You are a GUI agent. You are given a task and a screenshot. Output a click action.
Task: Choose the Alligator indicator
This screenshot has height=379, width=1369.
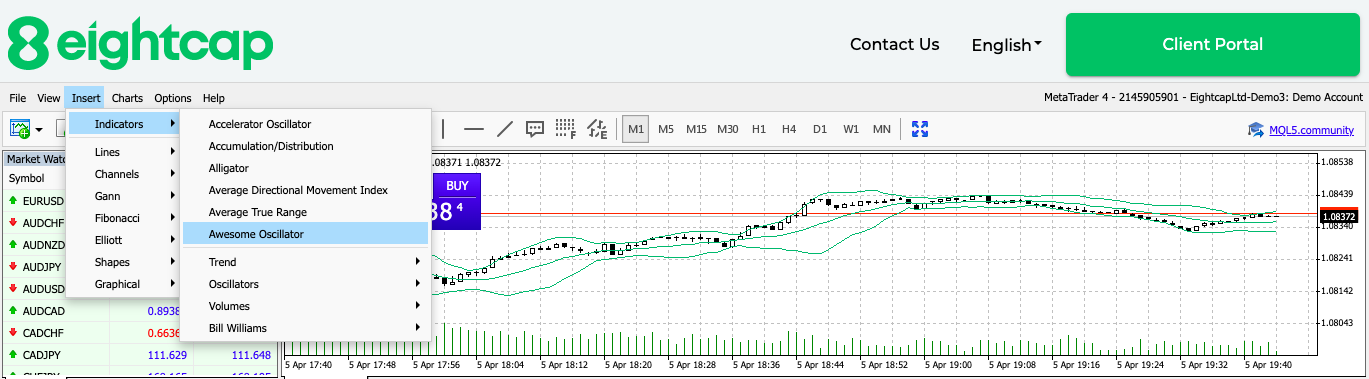click(x=305, y=168)
